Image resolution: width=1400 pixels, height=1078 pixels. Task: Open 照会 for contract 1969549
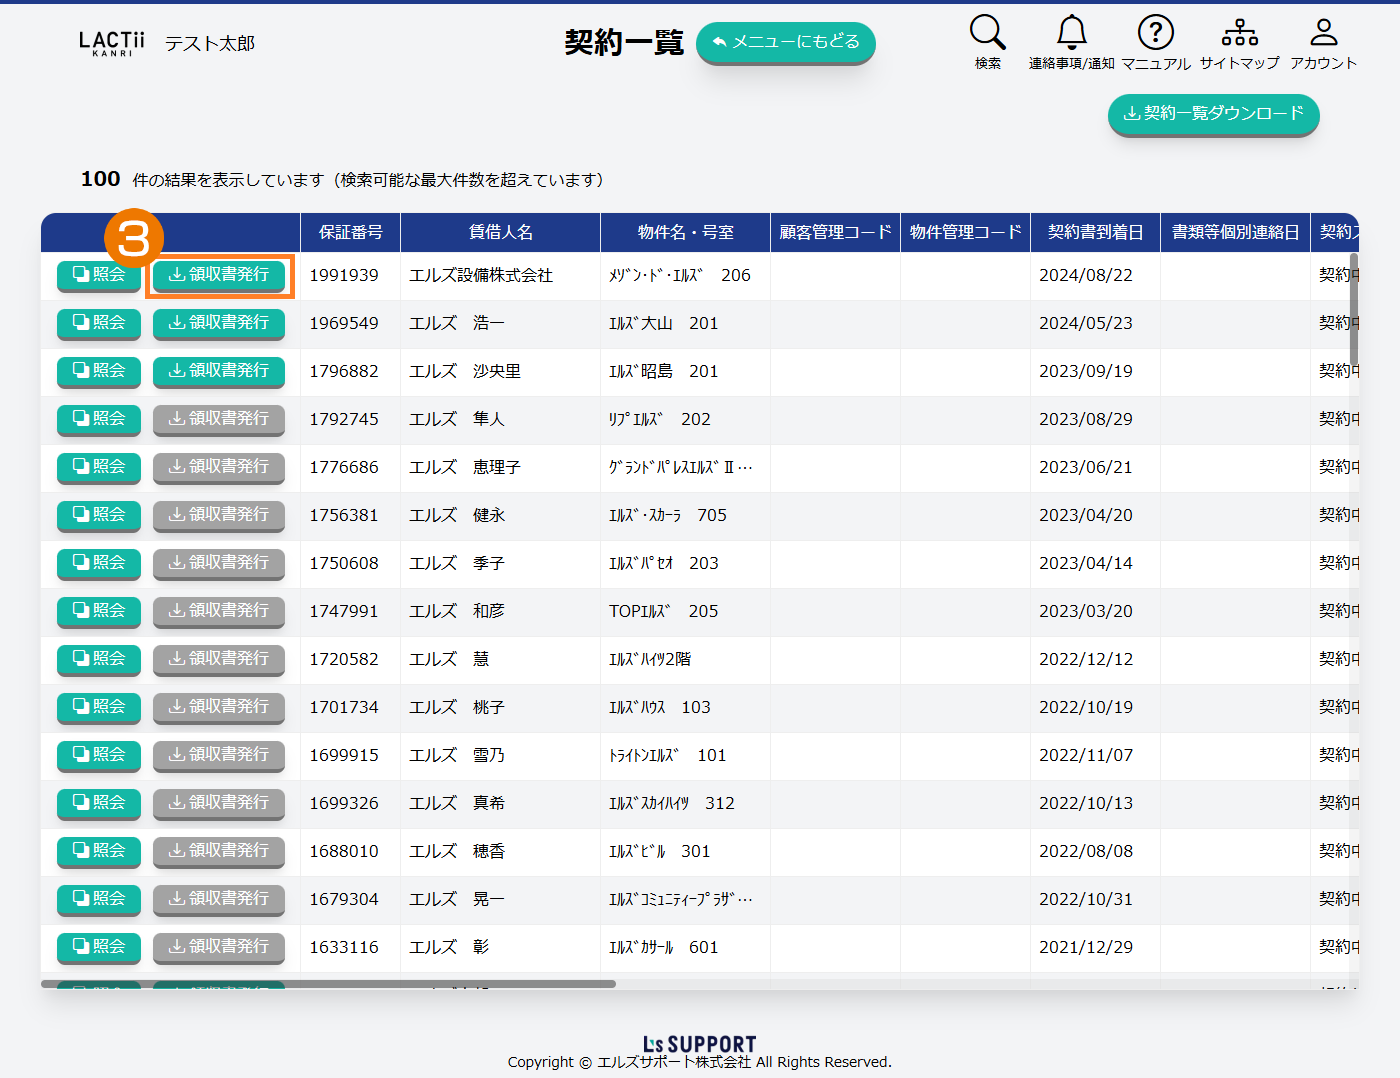click(x=99, y=323)
